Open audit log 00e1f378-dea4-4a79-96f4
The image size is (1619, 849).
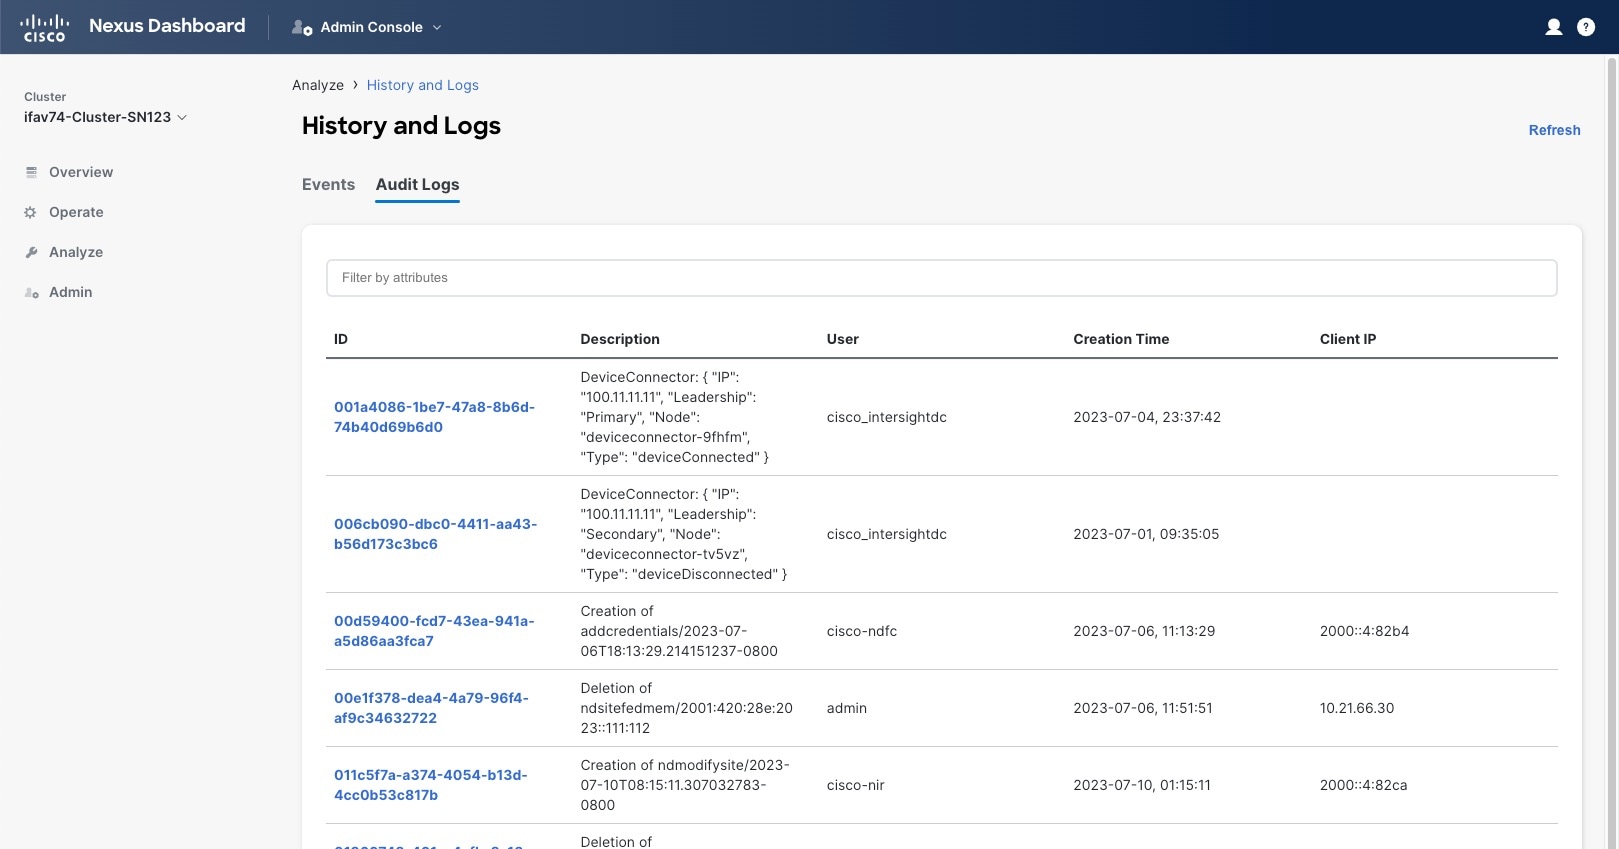click(431, 708)
